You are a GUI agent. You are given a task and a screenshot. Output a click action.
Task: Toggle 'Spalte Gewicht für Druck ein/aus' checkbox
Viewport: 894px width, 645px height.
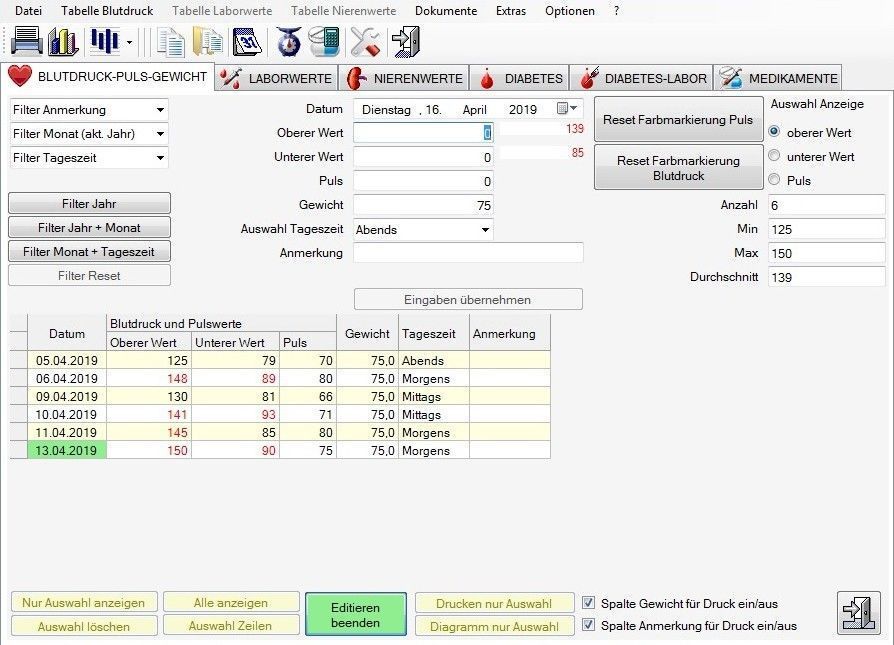tap(589, 603)
